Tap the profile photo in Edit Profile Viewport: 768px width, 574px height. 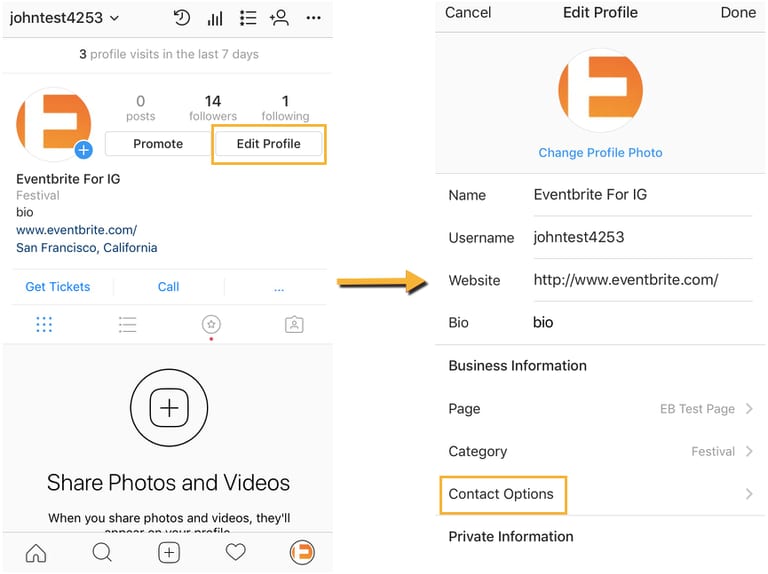[600, 90]
